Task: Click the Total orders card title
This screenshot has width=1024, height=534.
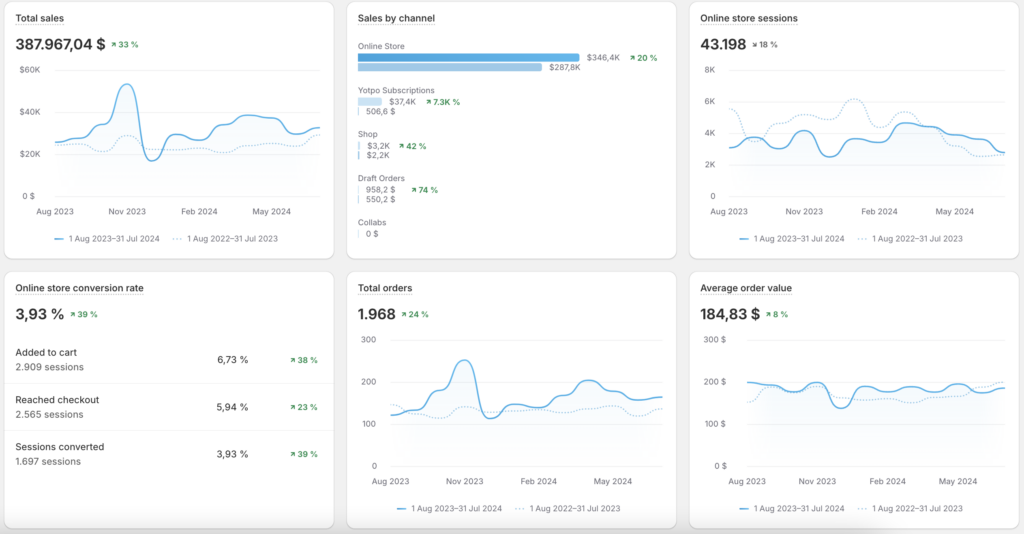Action: coord(385,288)
